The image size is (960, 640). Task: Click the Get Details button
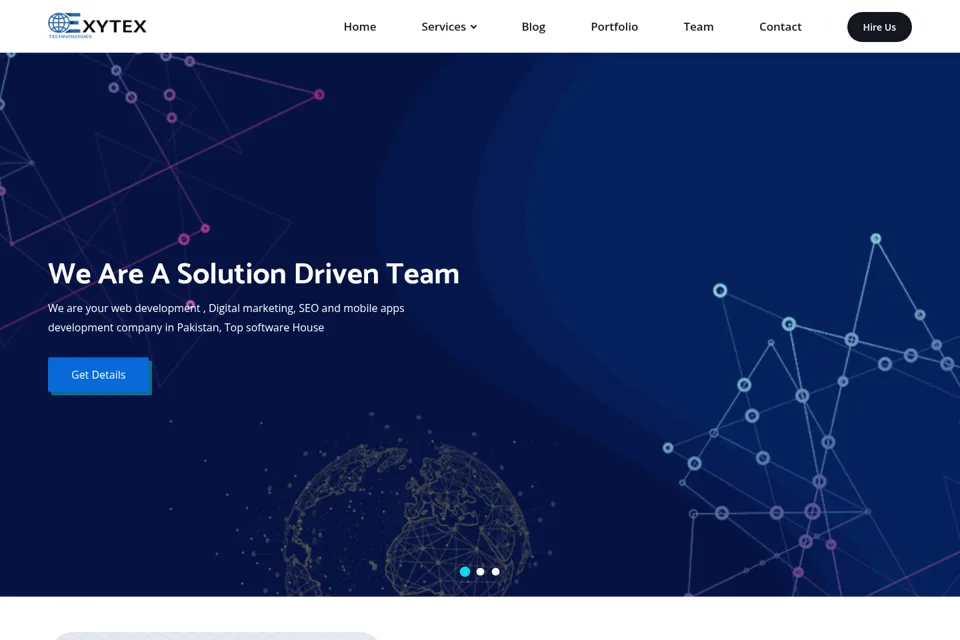99,375
